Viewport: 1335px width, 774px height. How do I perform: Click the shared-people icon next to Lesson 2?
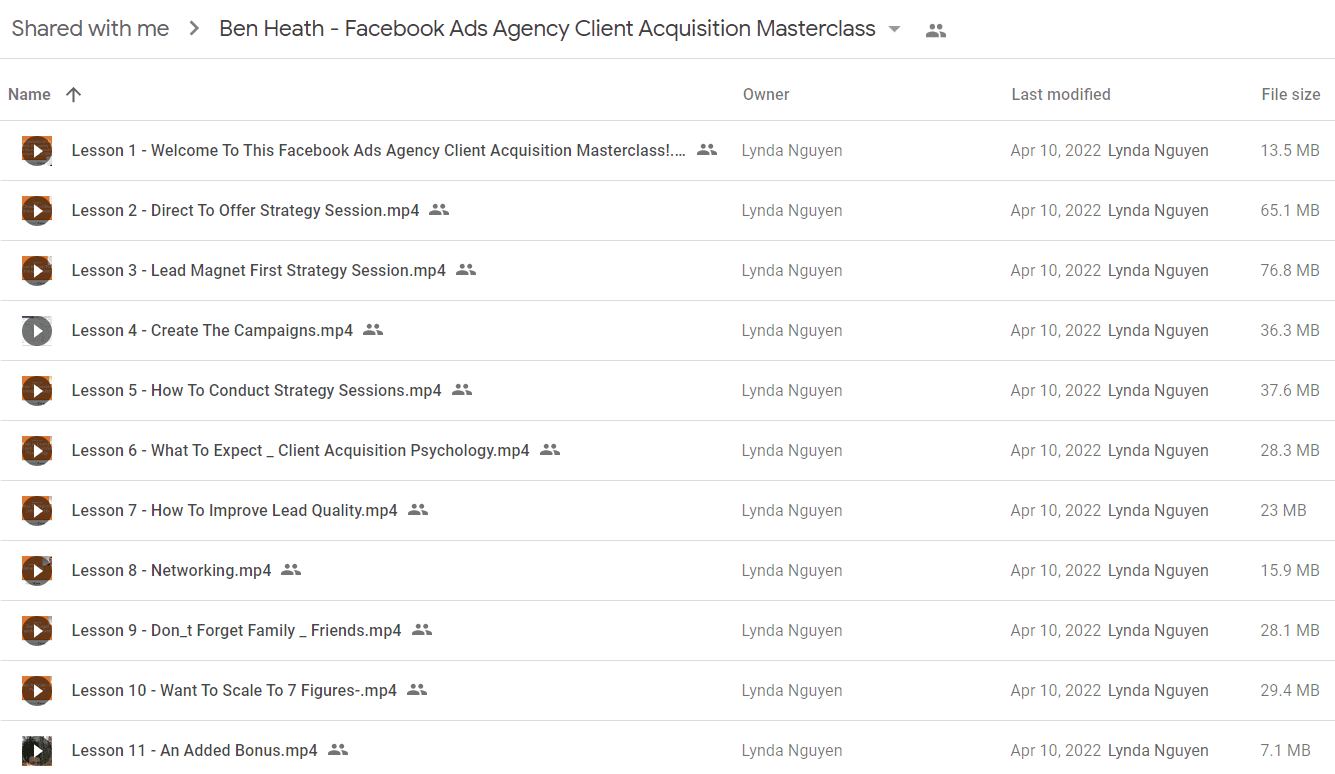[439, 210]
